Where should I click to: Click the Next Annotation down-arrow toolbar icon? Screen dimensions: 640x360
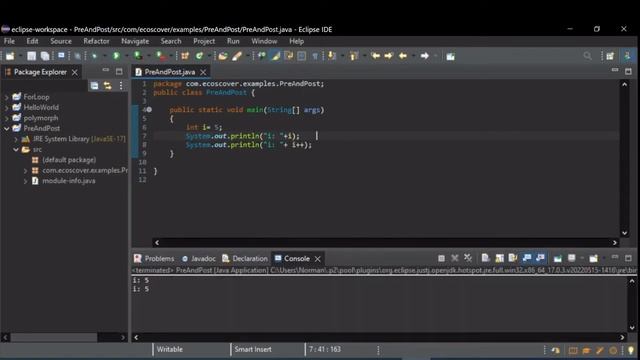click(x=332, y=56)
